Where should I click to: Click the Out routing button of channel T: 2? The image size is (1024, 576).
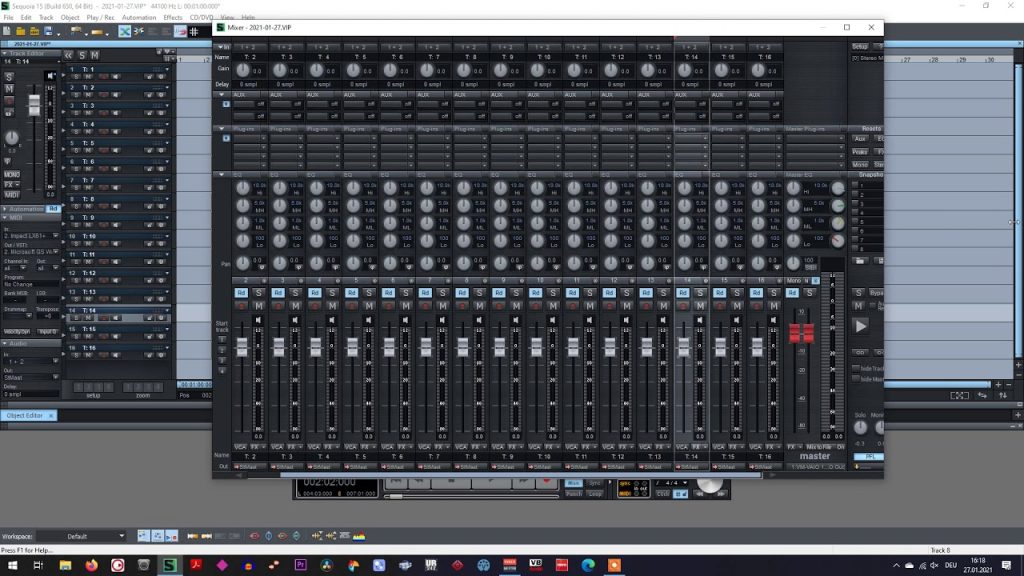click(x=249, y=467)
